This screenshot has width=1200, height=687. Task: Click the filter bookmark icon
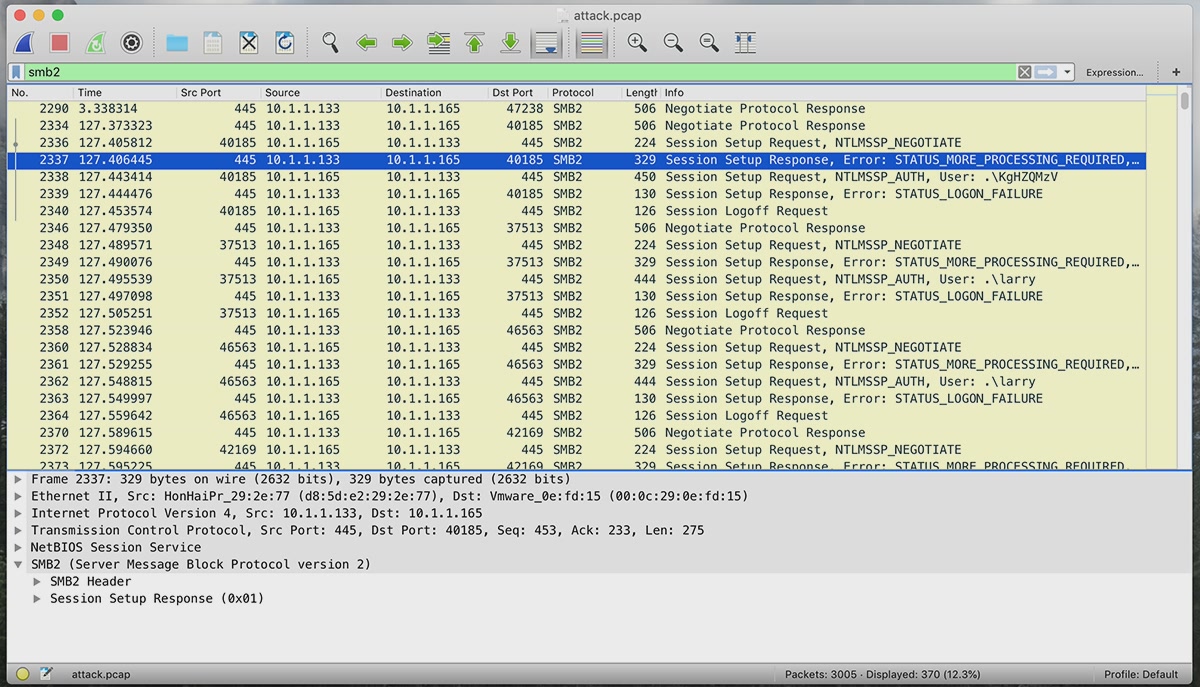coord(17,72)
